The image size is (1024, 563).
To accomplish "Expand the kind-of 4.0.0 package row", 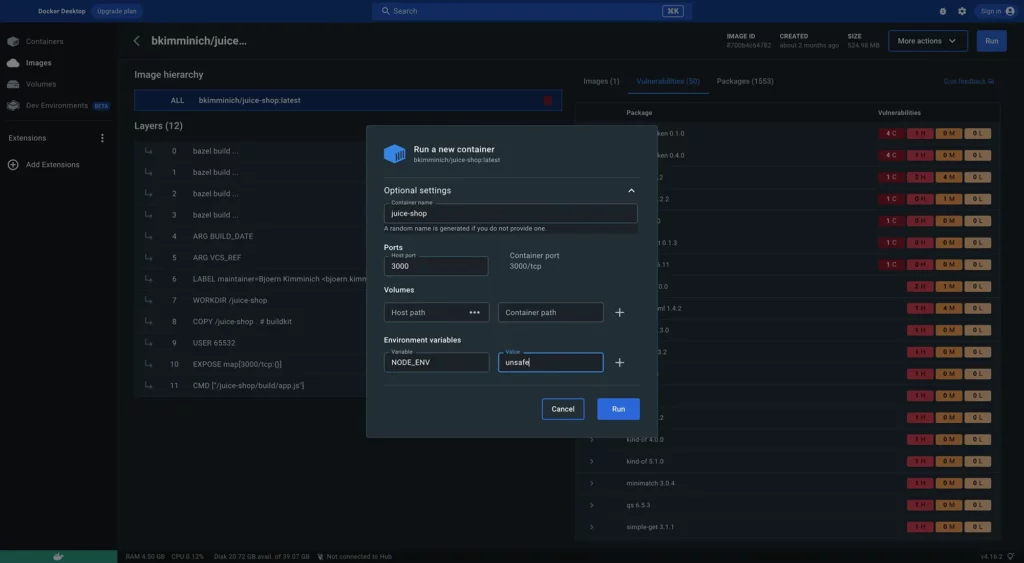I will click(592, 440).
